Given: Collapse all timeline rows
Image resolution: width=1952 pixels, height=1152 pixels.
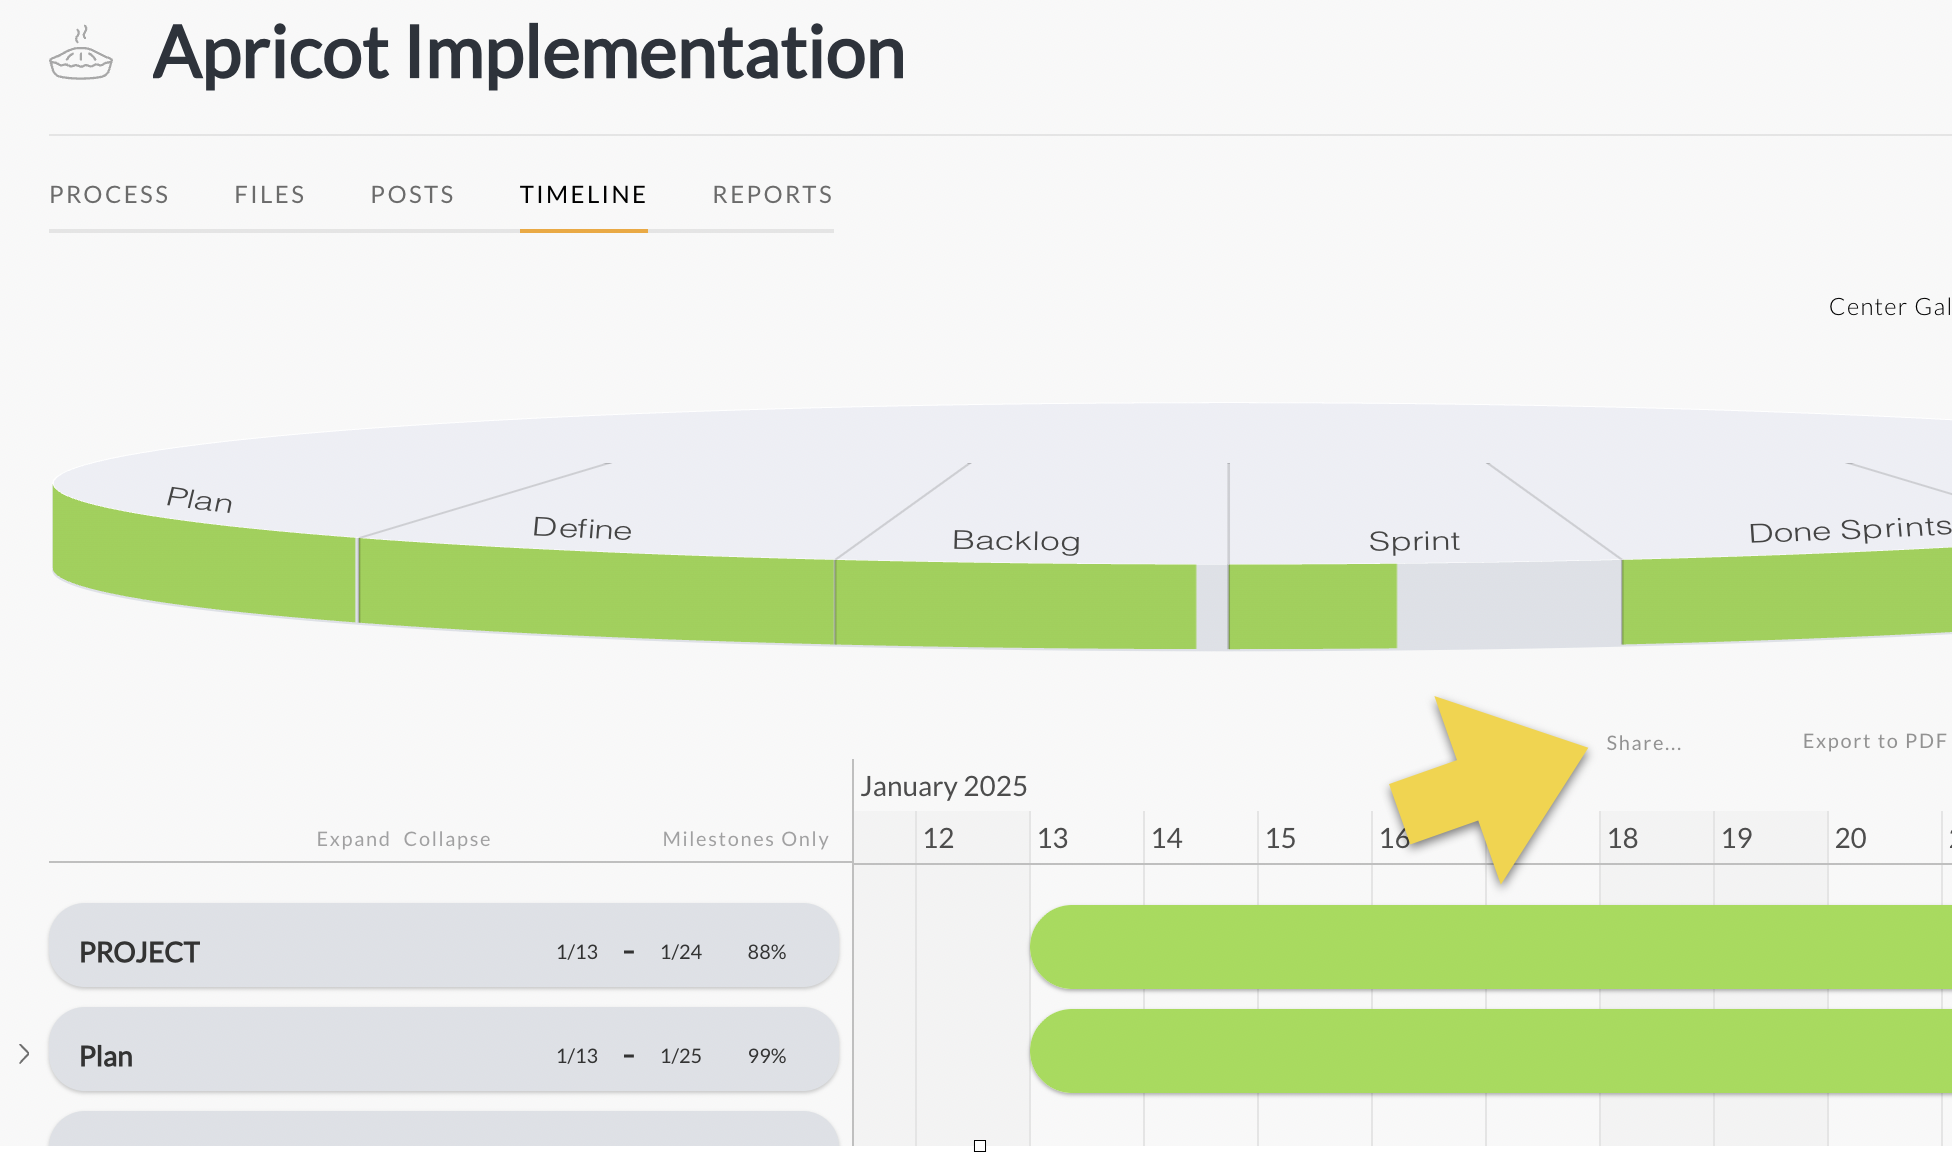Looking at the screenshot, I should click(447, 839).
